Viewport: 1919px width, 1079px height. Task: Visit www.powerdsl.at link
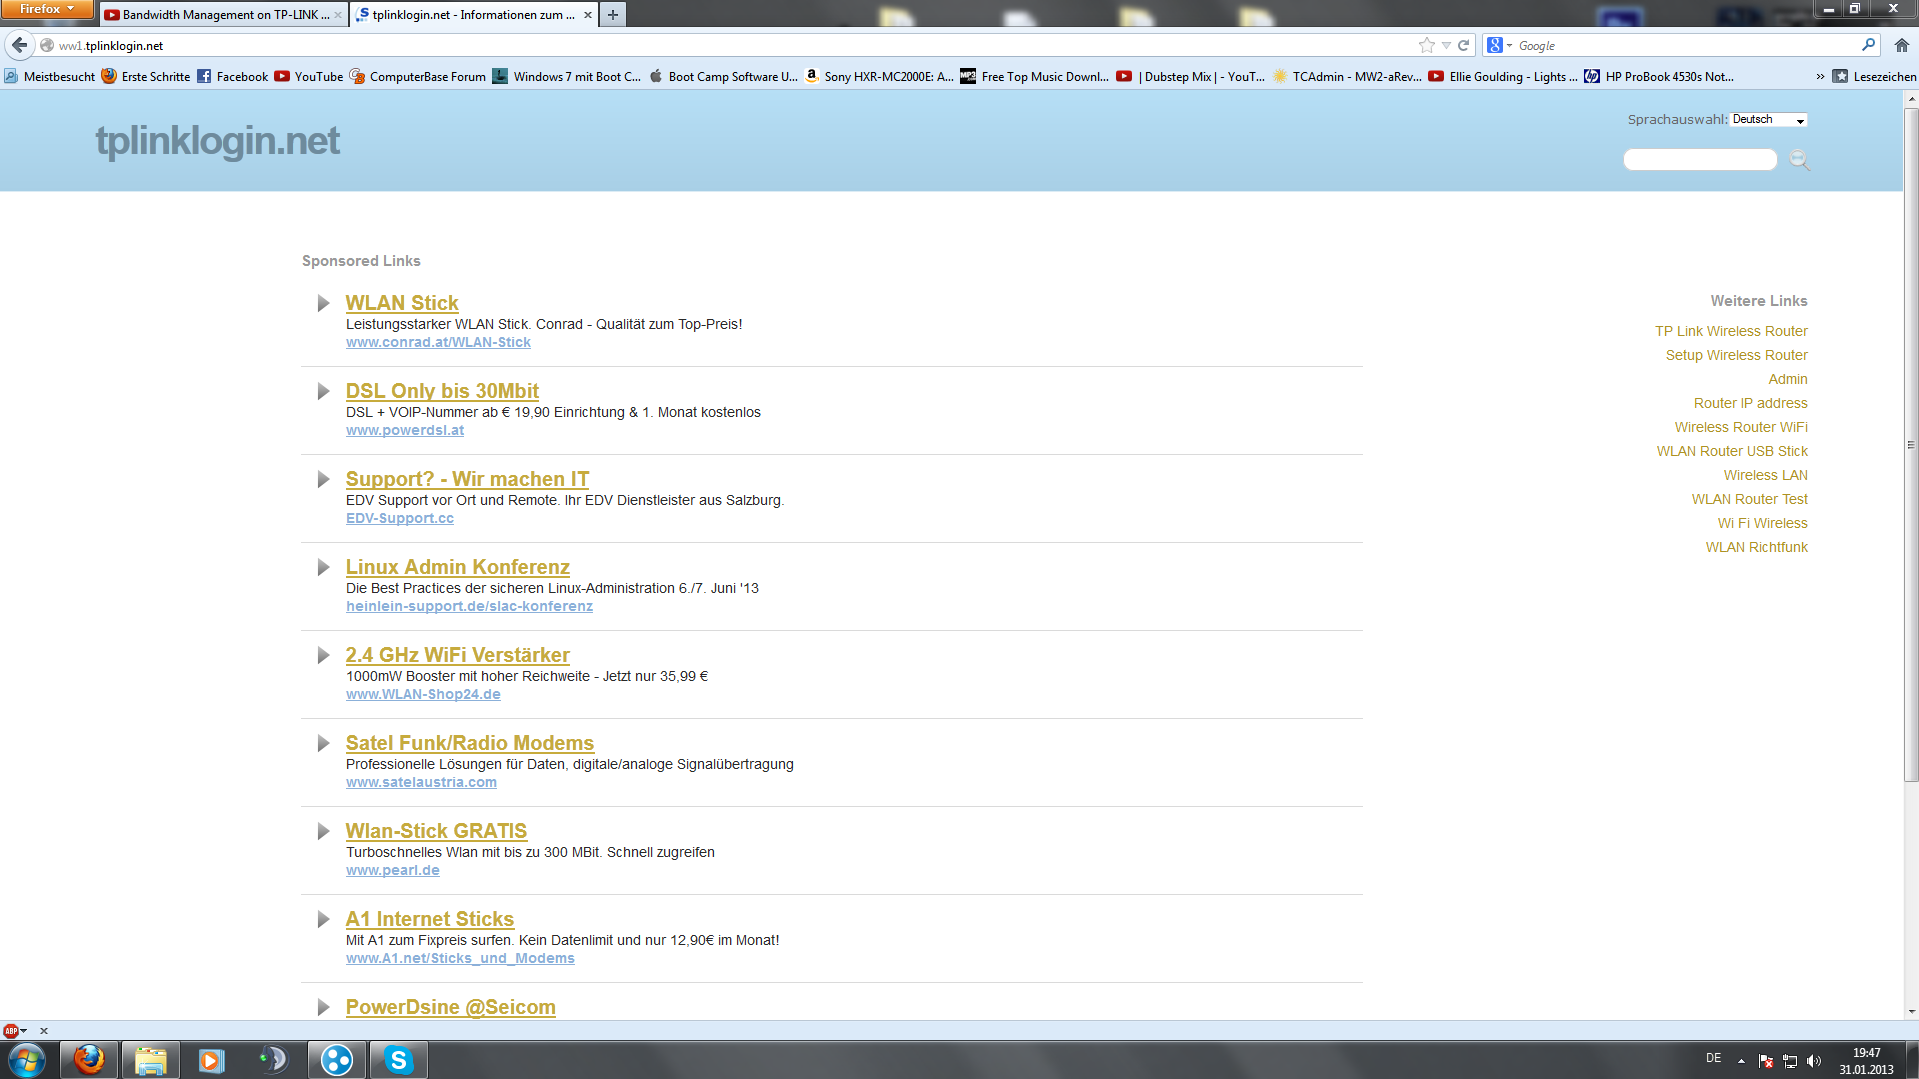coord(405,430)
